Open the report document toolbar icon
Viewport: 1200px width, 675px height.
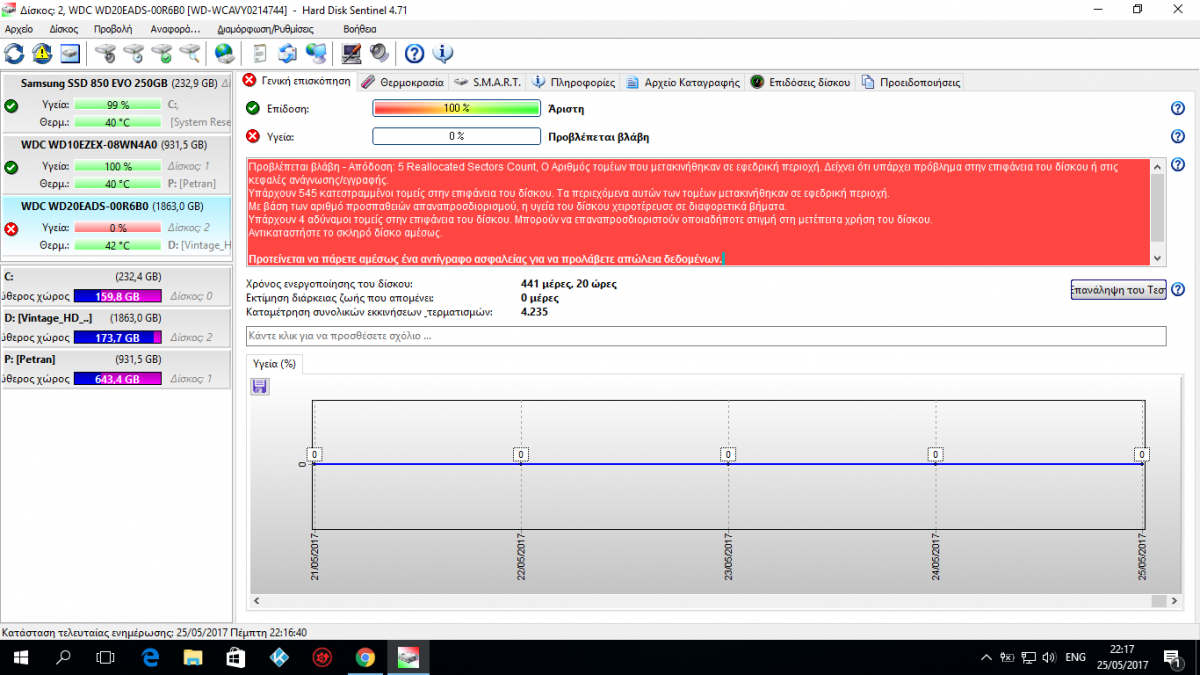pyautogui.click(x=260, y=53)
